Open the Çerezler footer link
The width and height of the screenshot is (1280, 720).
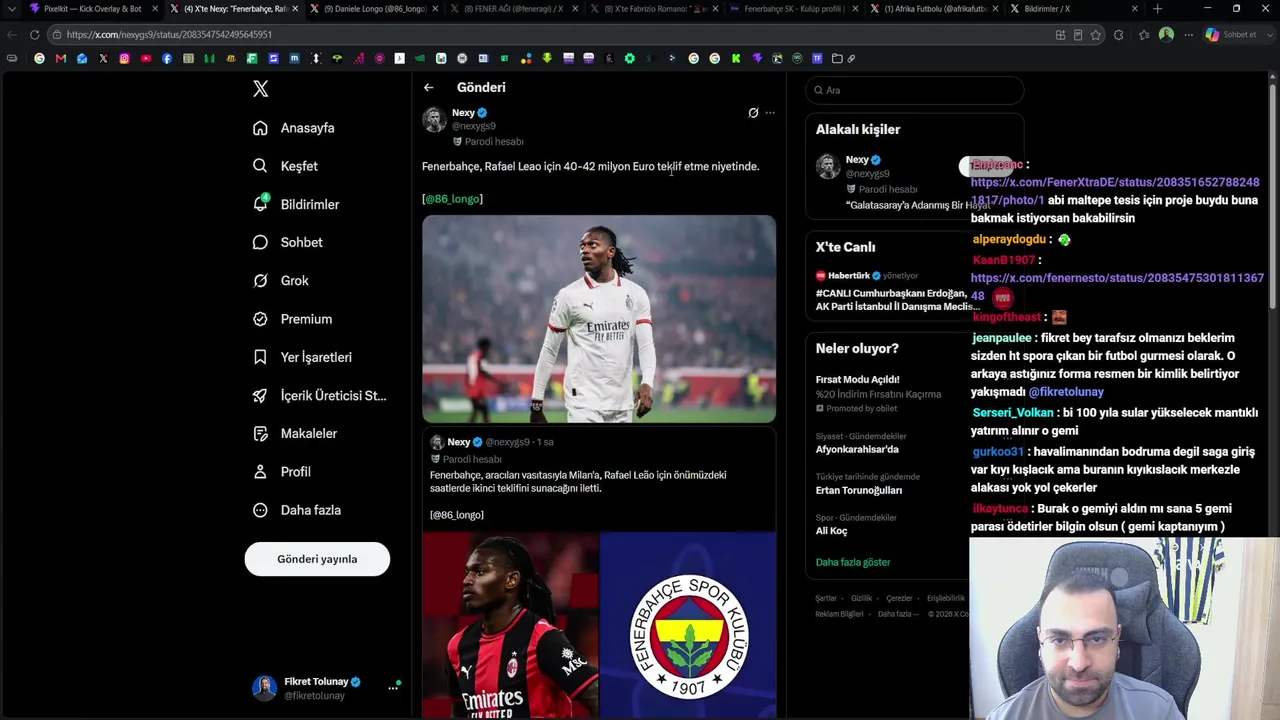[x=899, y=598]
